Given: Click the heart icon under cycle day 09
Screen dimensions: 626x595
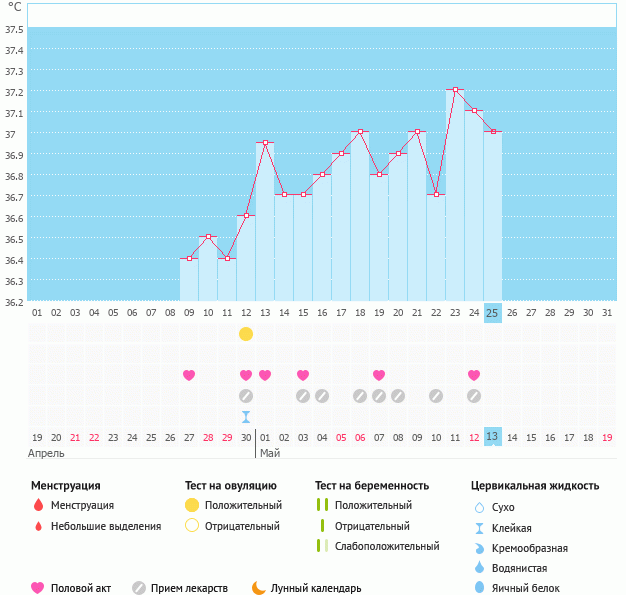Looking at the screenshot, I should pyautogui.click(x=189, y=375).
